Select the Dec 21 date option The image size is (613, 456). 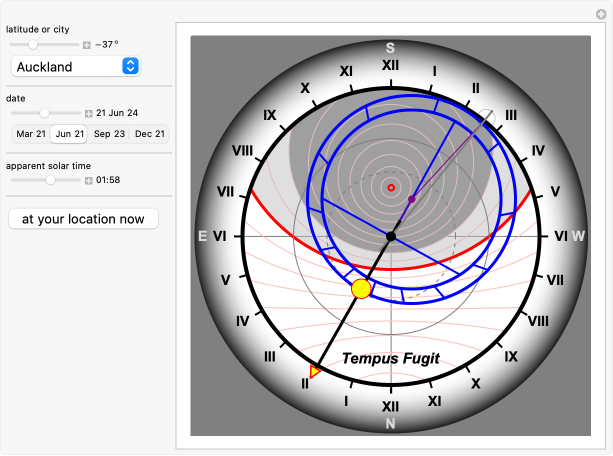tap(149, 134)
